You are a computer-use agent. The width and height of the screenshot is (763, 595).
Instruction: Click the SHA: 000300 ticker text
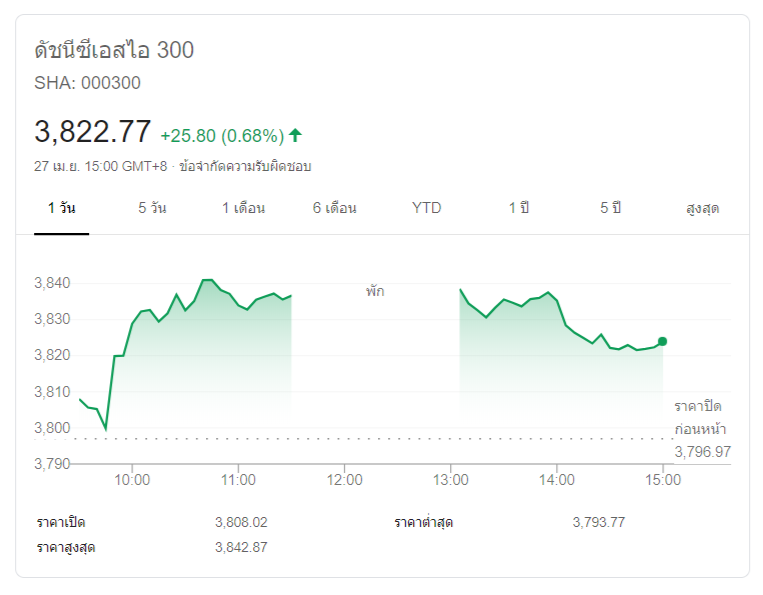click(x=87, y=83)
